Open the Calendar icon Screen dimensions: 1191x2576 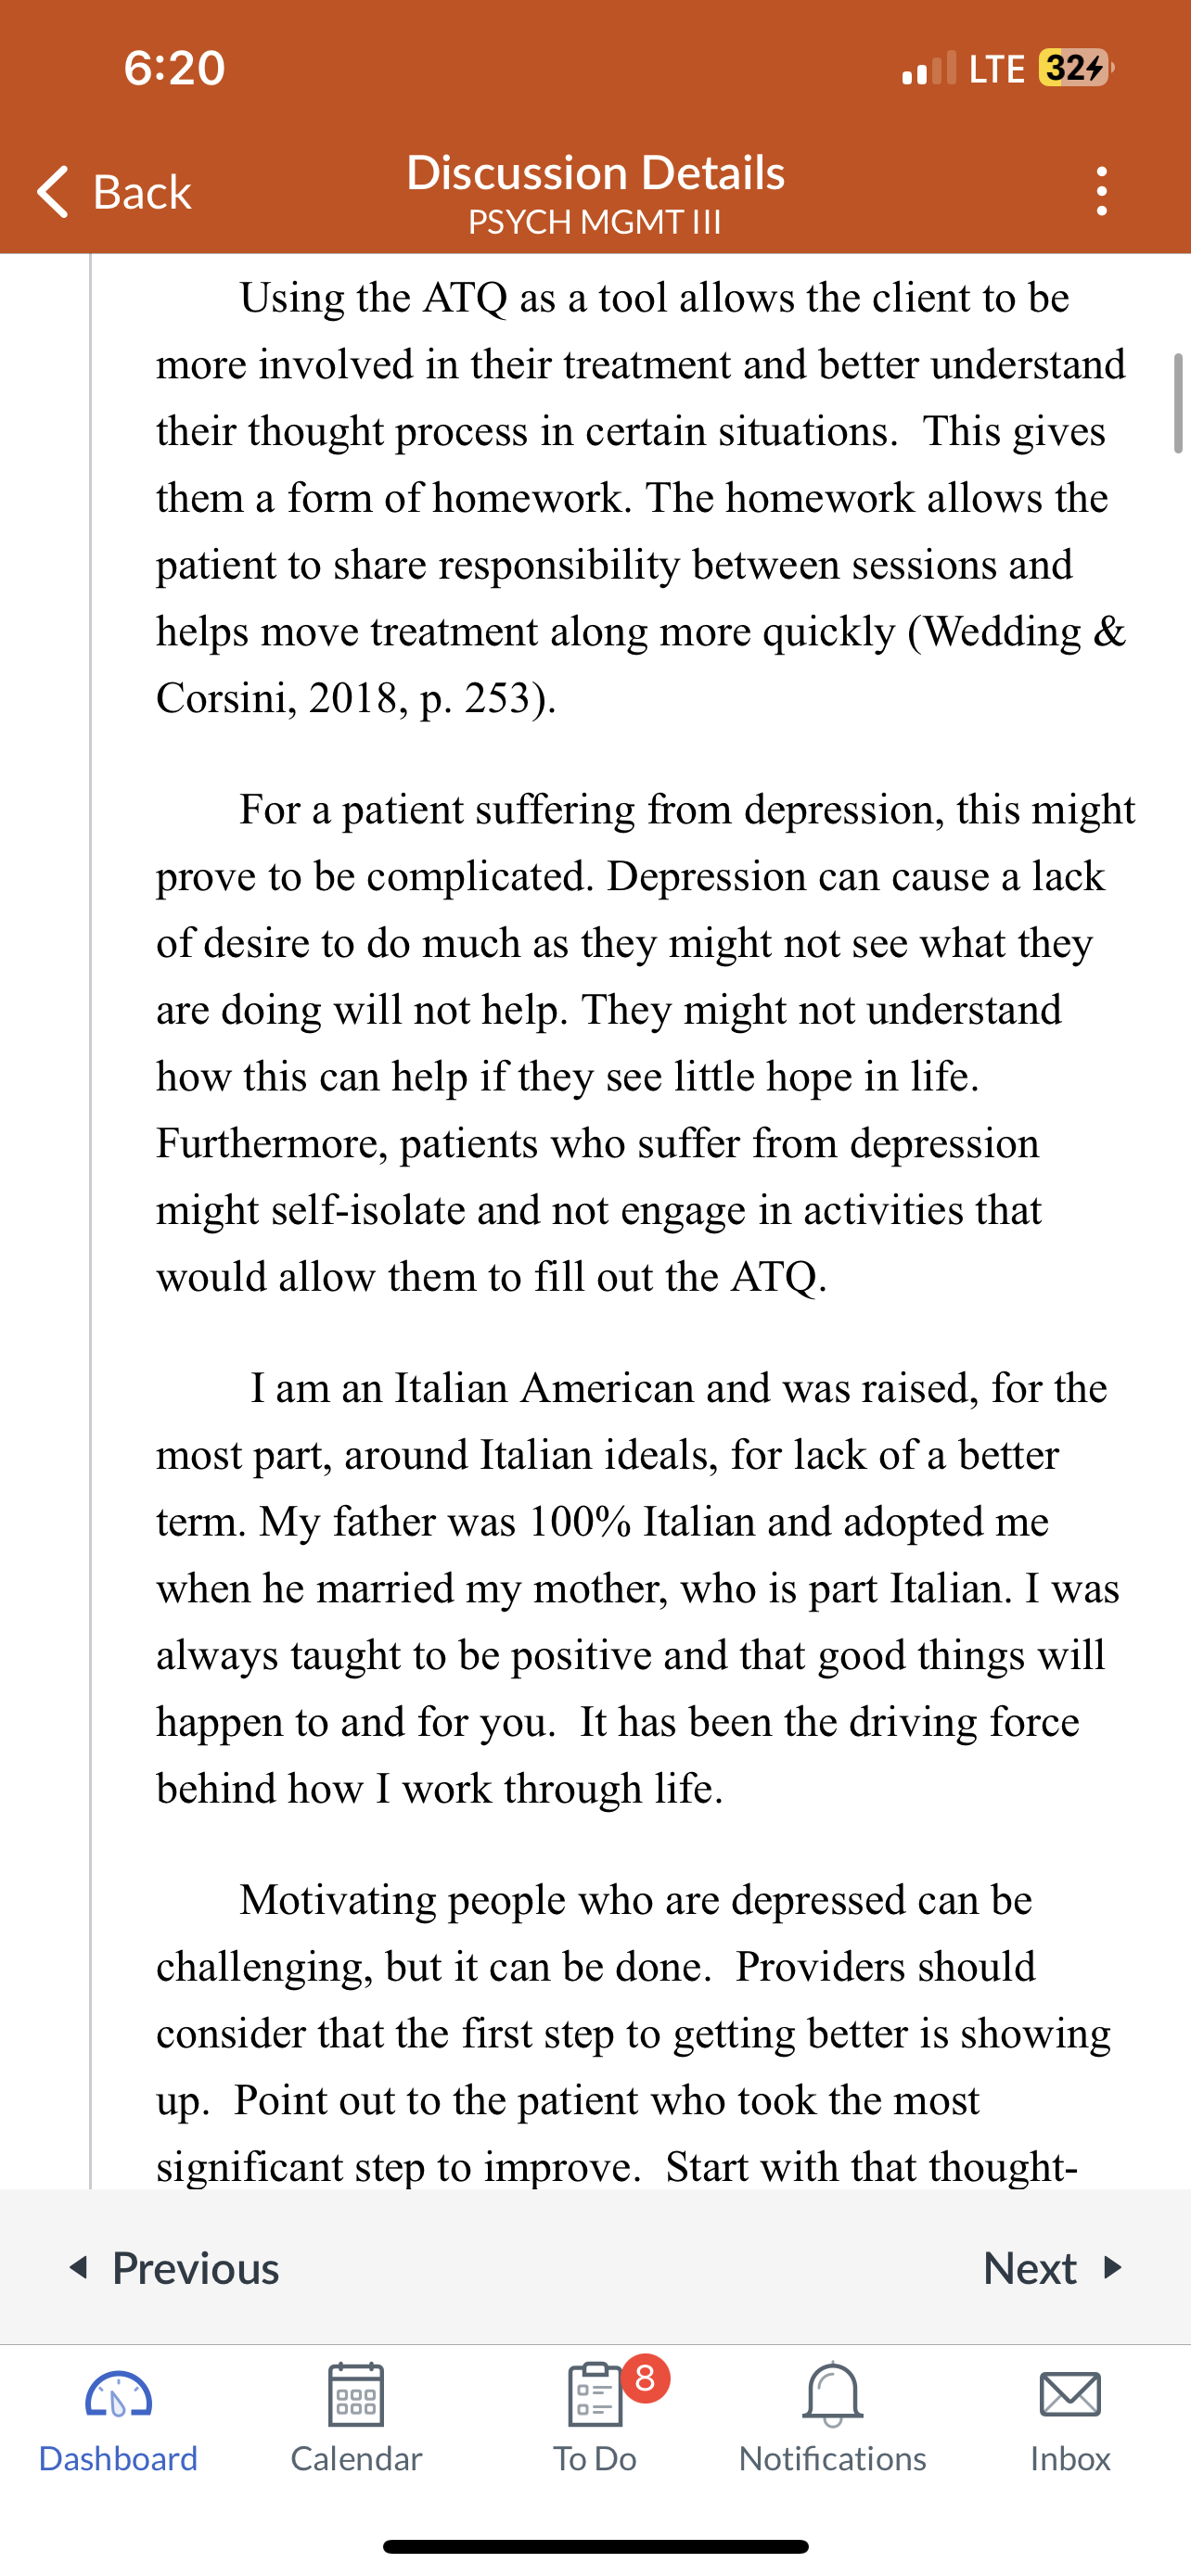pyautogui.click(x=356, y=2394)
